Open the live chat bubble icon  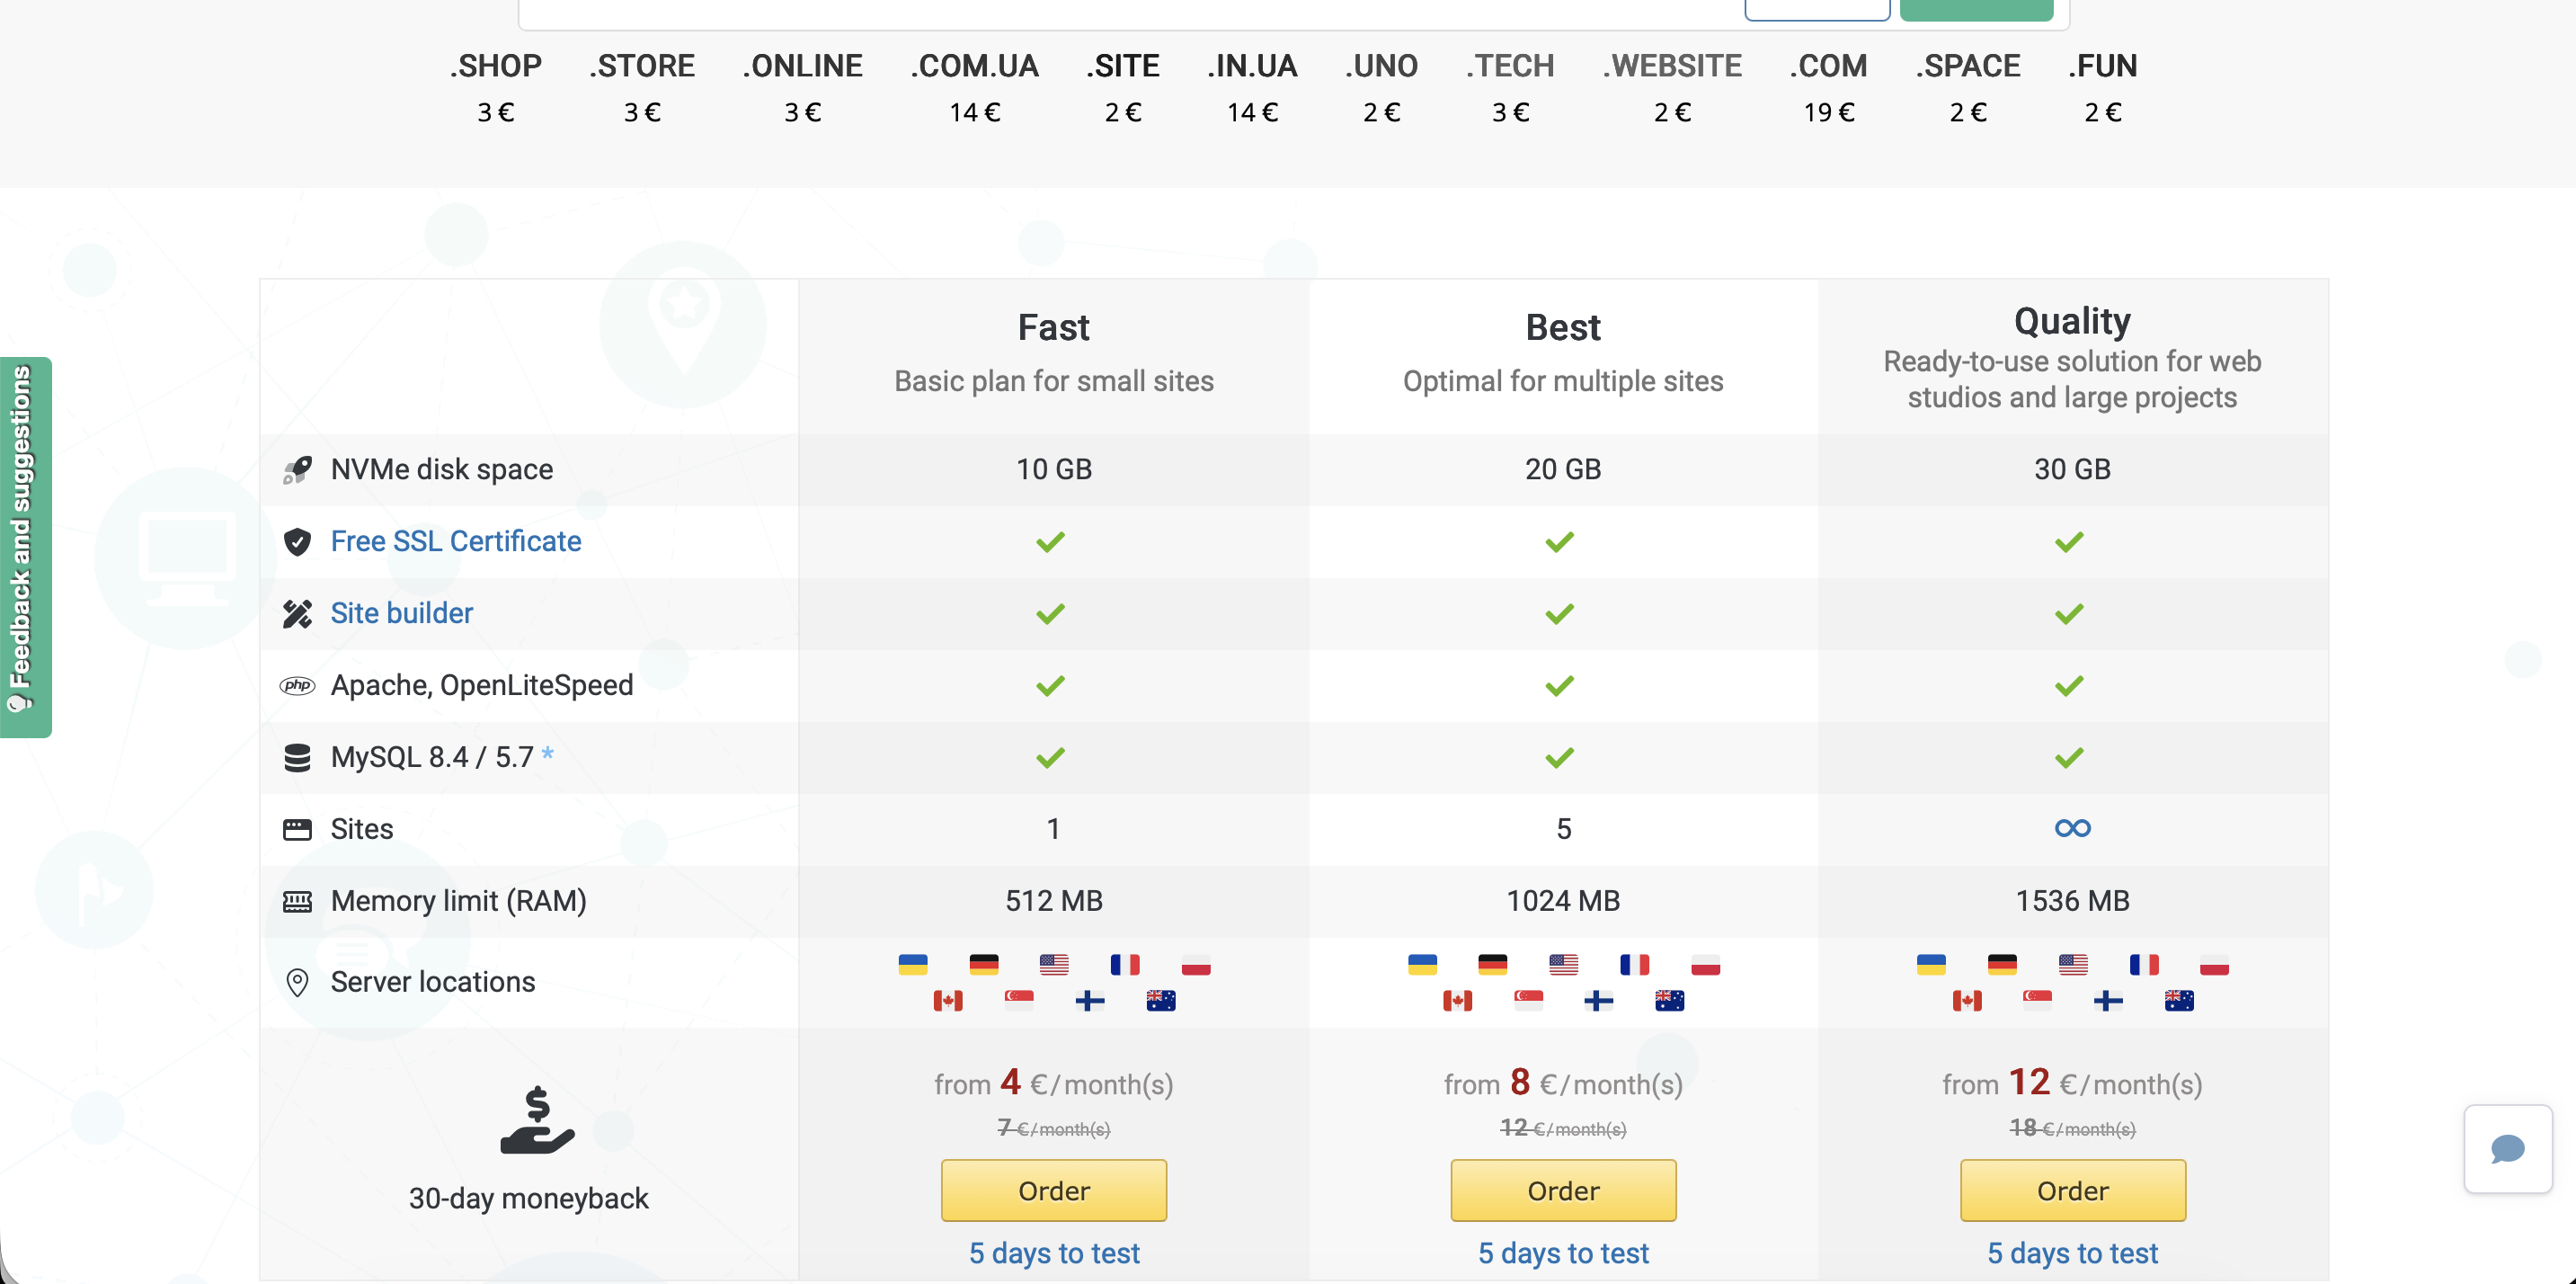pos(2507,1148)
